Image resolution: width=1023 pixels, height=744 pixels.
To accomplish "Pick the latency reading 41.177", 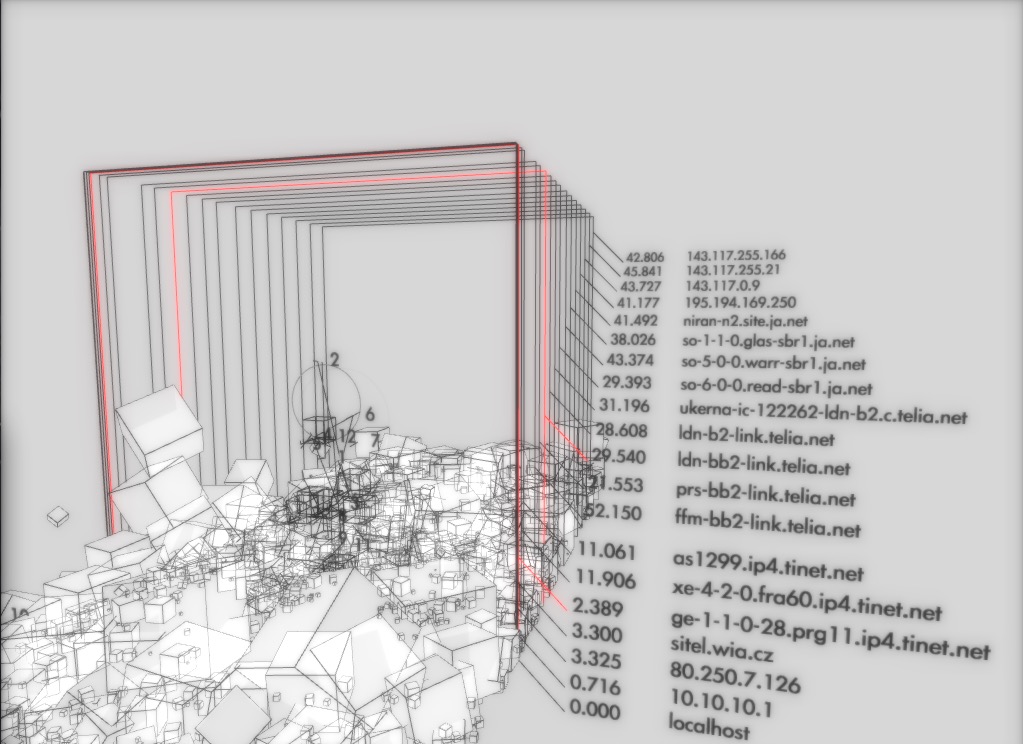I will pos(638,303).
